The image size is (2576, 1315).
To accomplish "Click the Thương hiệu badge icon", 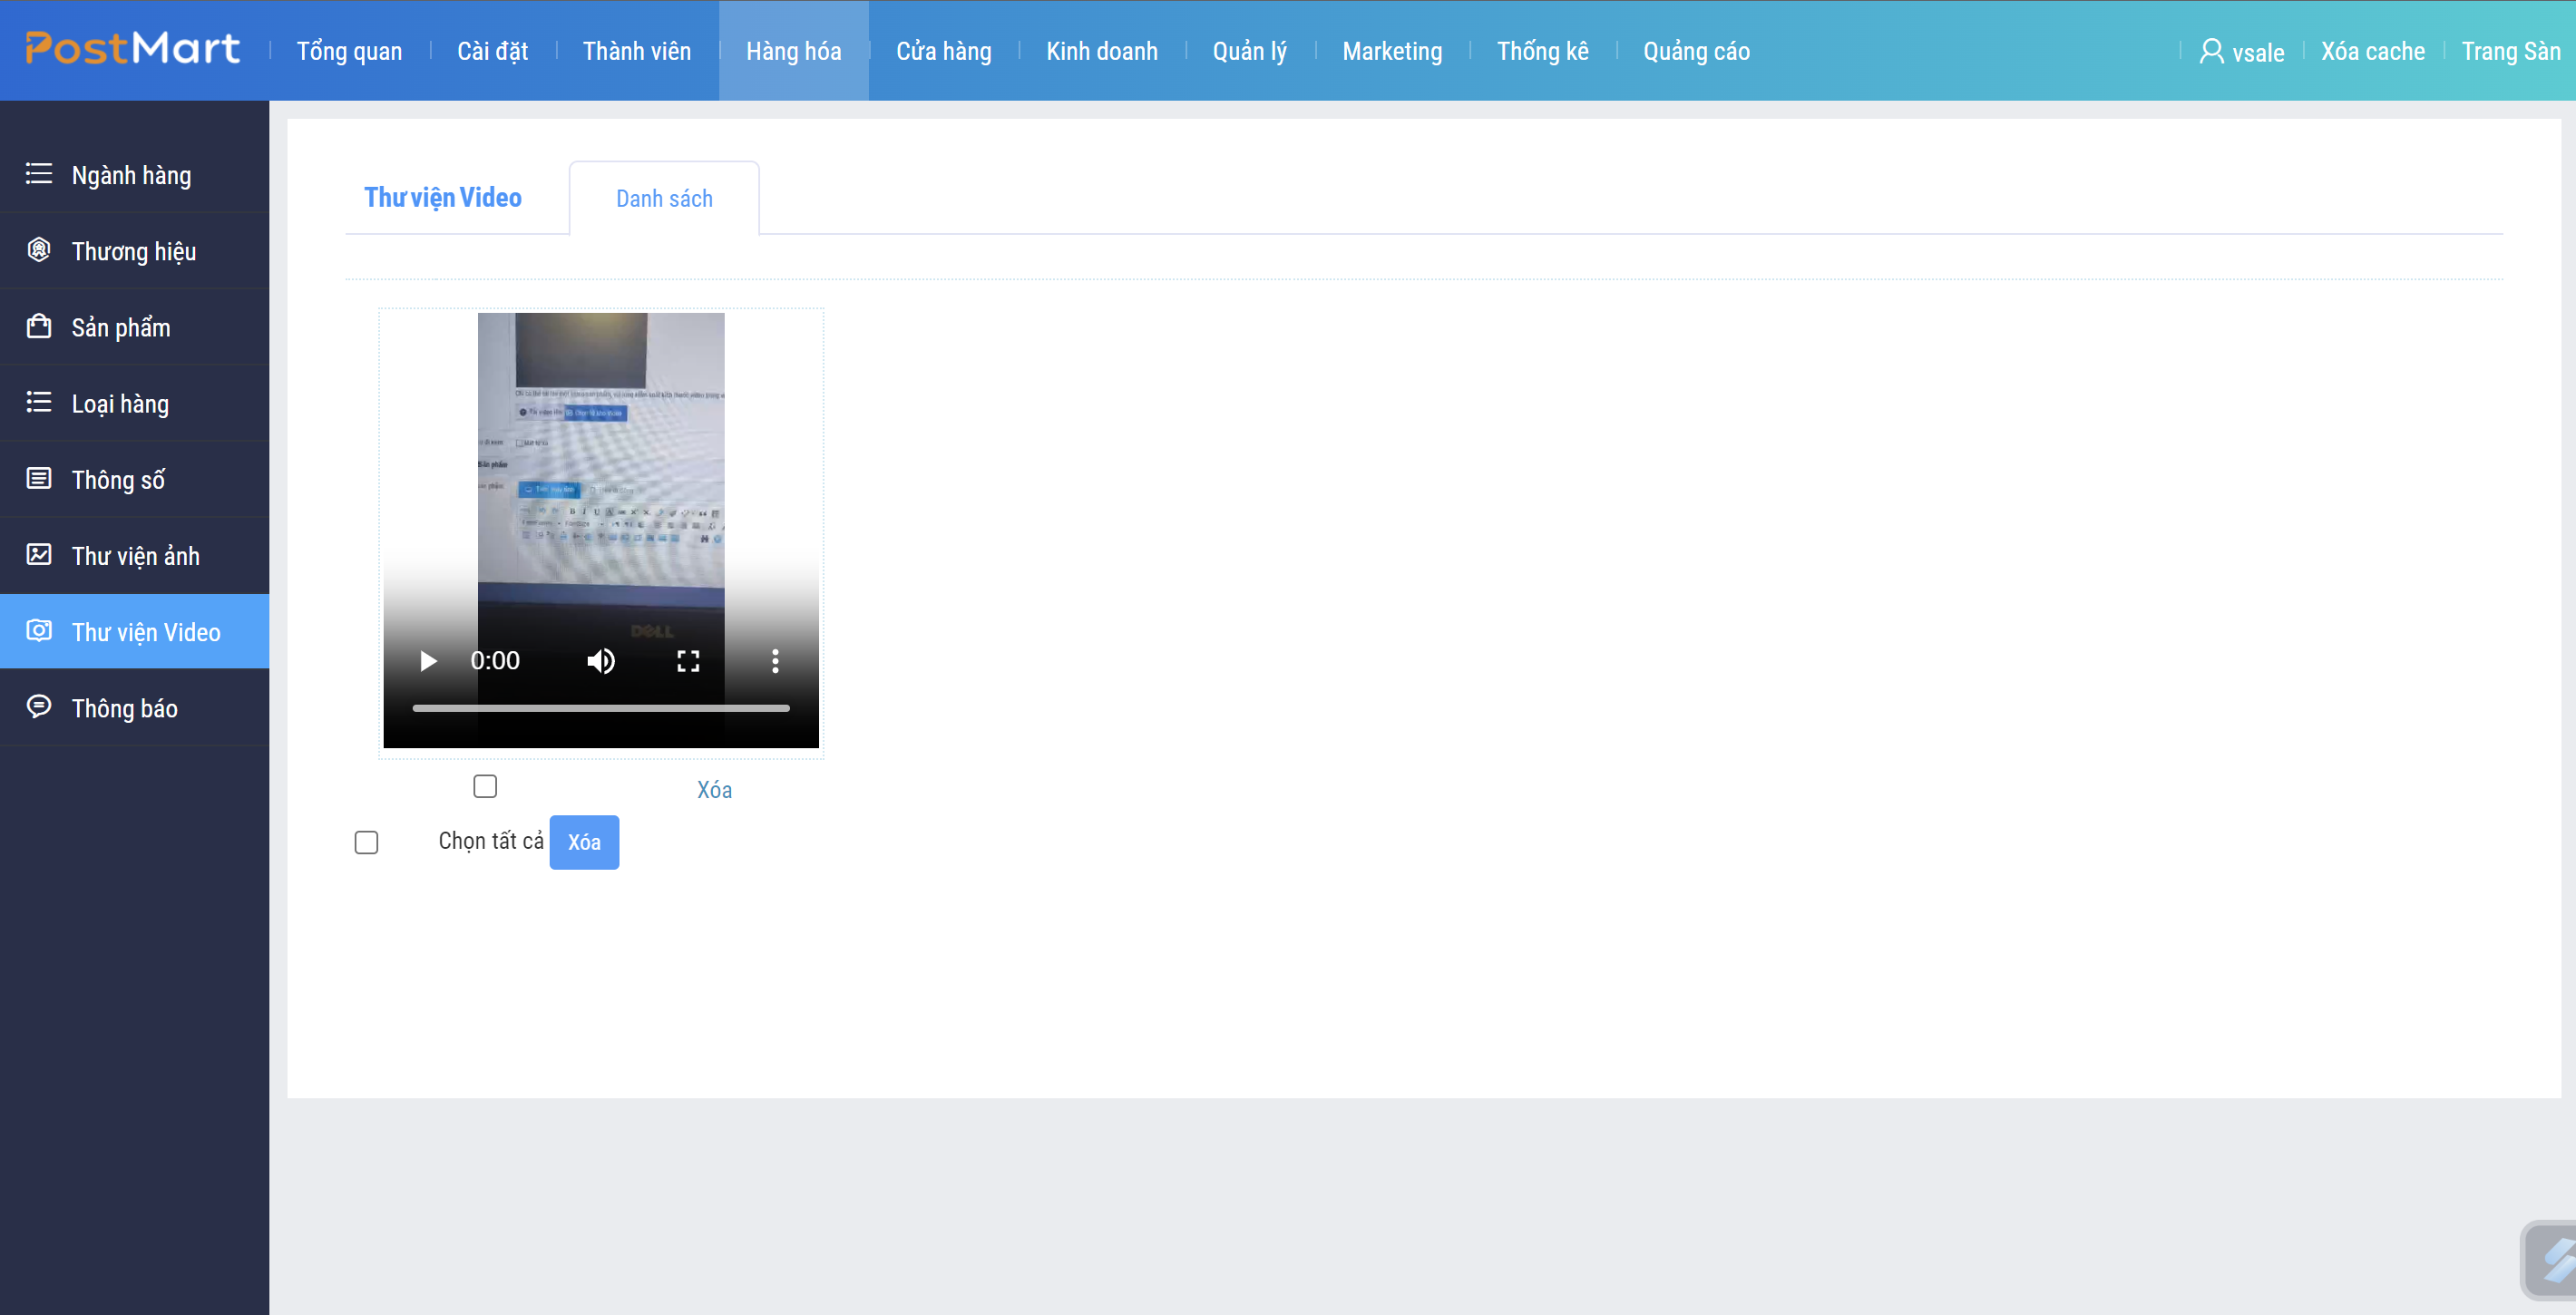I will 39,250.
